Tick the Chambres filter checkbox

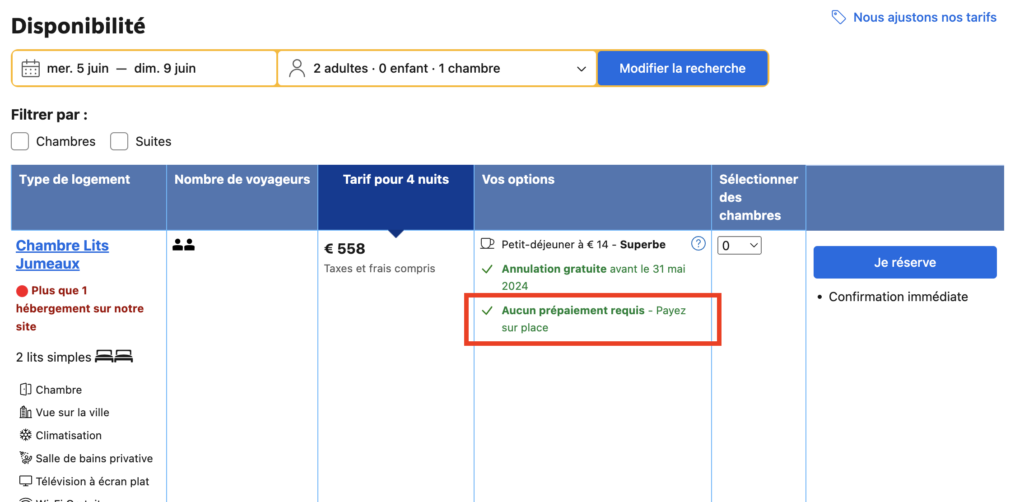pos(20,141)
